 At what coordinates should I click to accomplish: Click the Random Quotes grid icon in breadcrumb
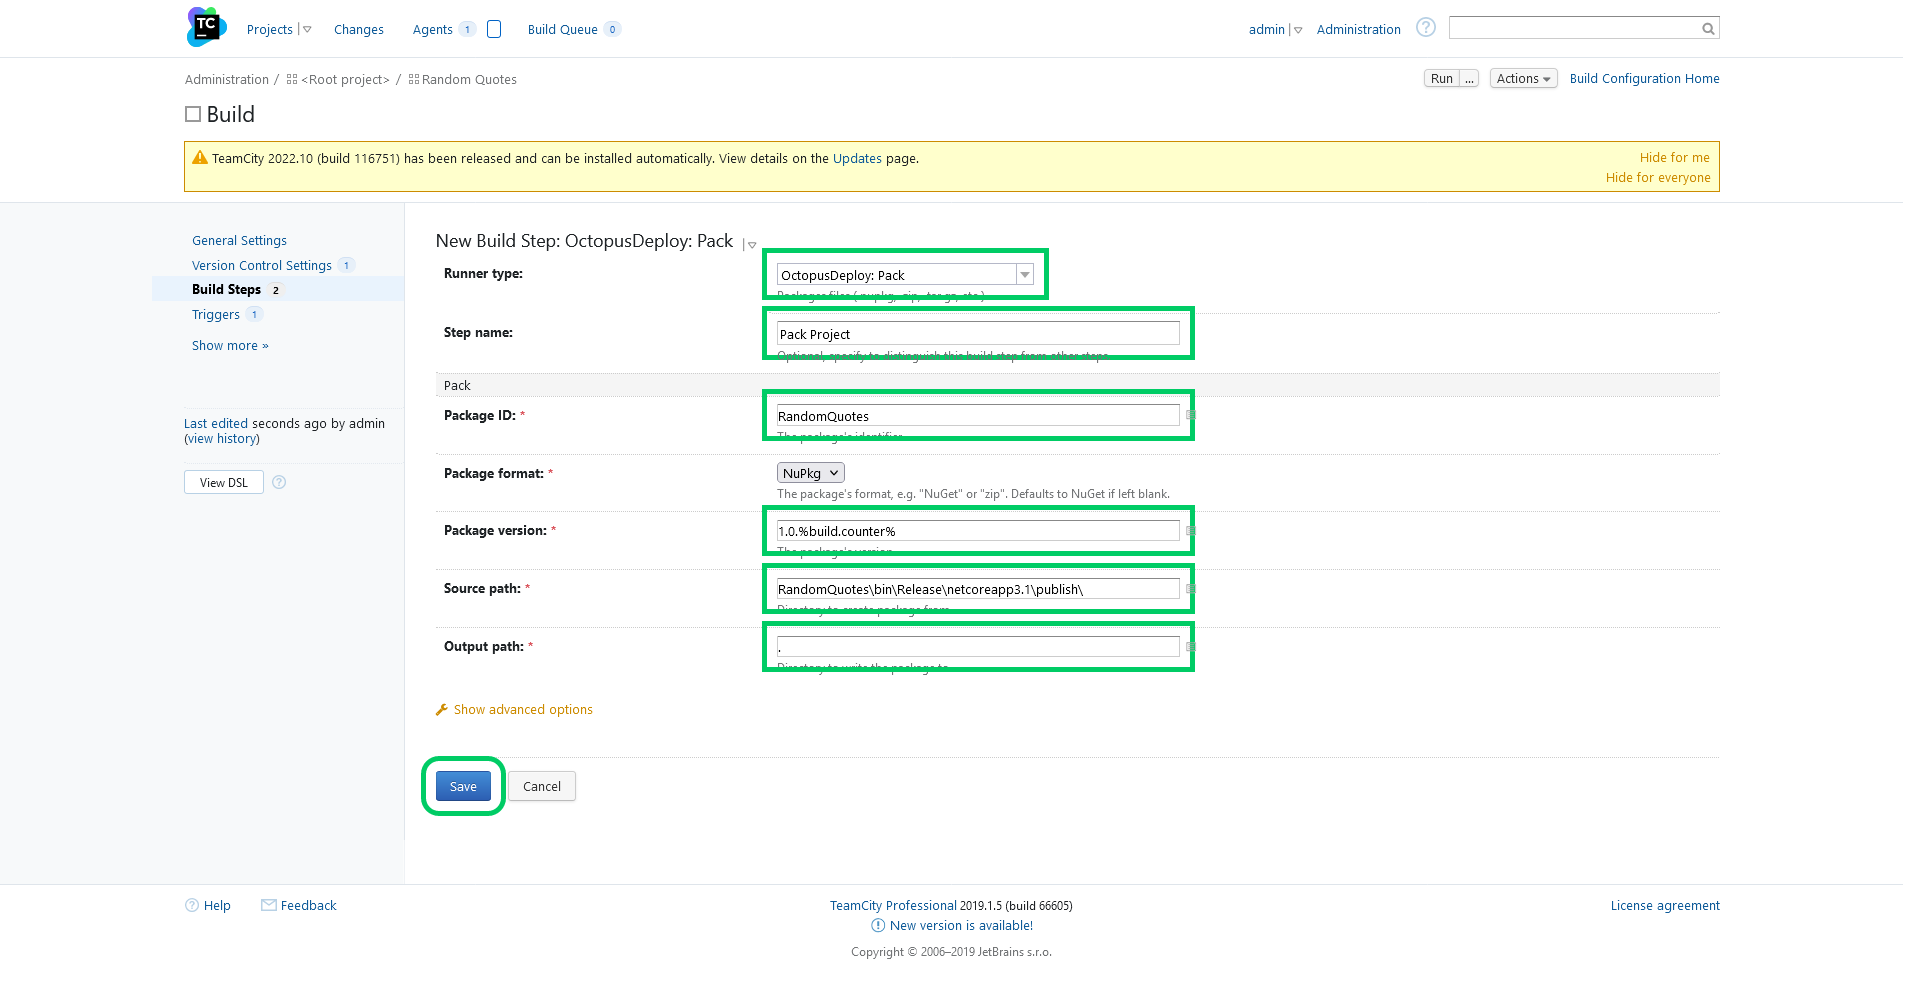tap(414, 79)
